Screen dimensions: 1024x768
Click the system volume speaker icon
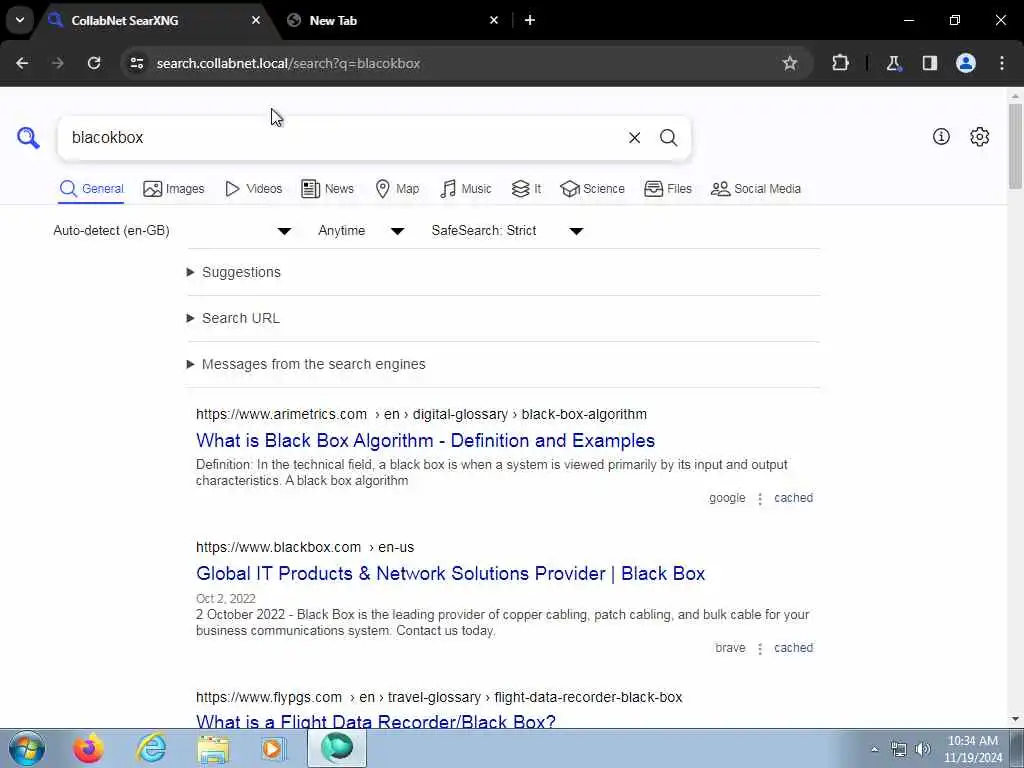click(x=923, y=749)
